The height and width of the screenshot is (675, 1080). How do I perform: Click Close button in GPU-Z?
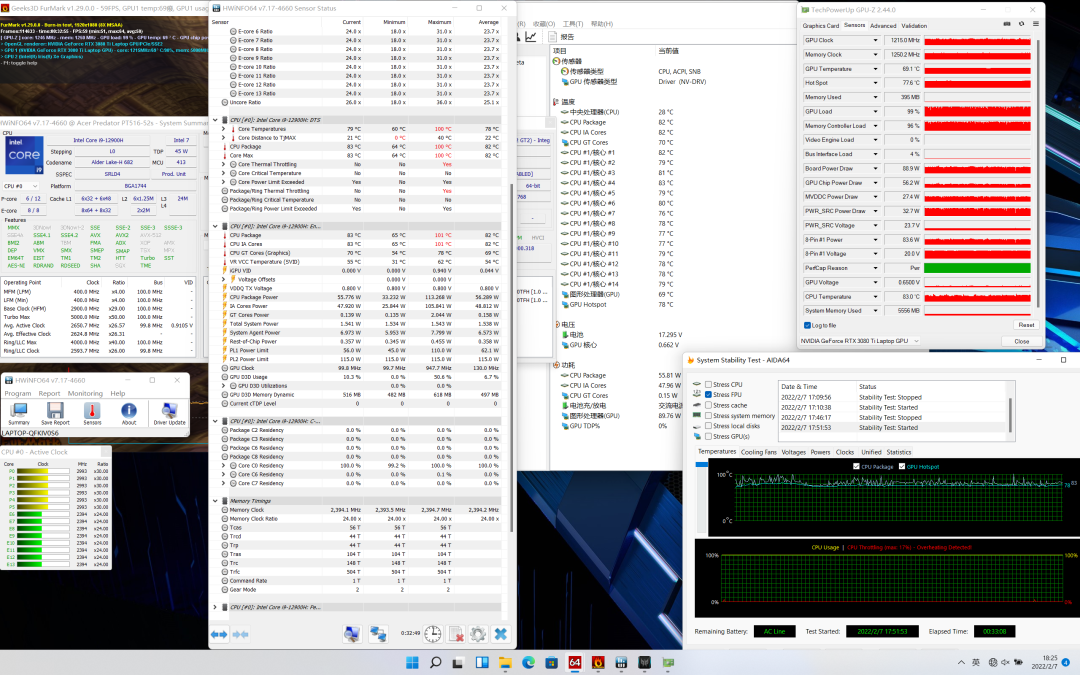1021,341
